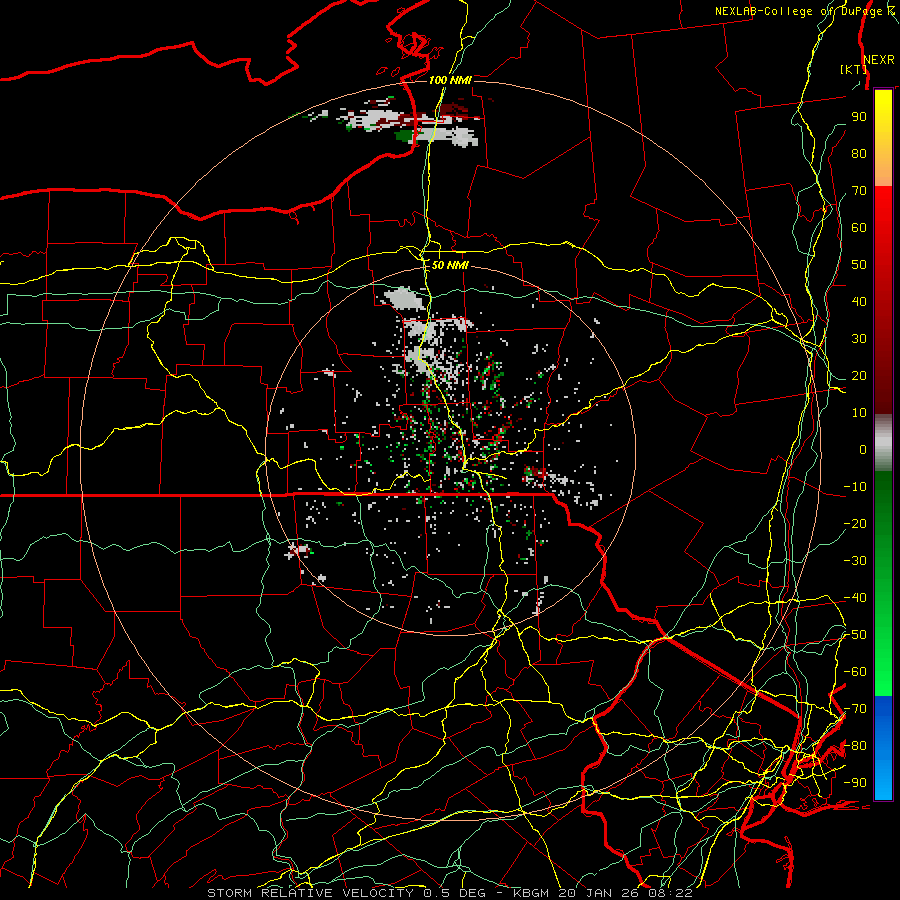Click the 0 value on velocity scale

(863, 449)
